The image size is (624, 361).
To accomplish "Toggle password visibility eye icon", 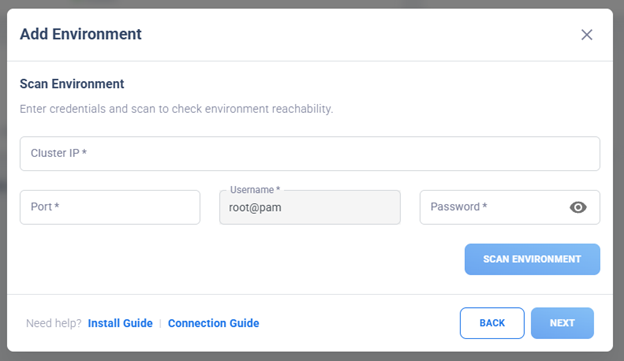I will pyautogui.click(x=578, y=207).
